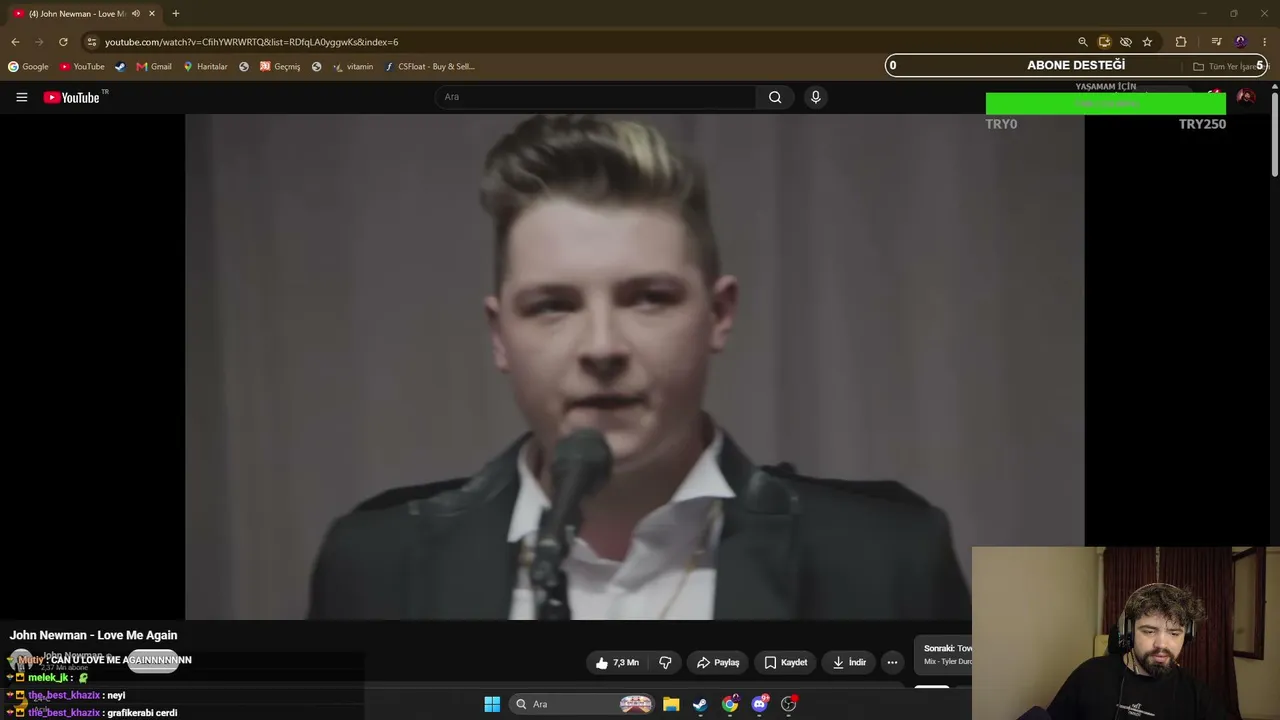Click the install app icon in address bar
Viewport: 1280px width, 720px height.
point(1104,42)
